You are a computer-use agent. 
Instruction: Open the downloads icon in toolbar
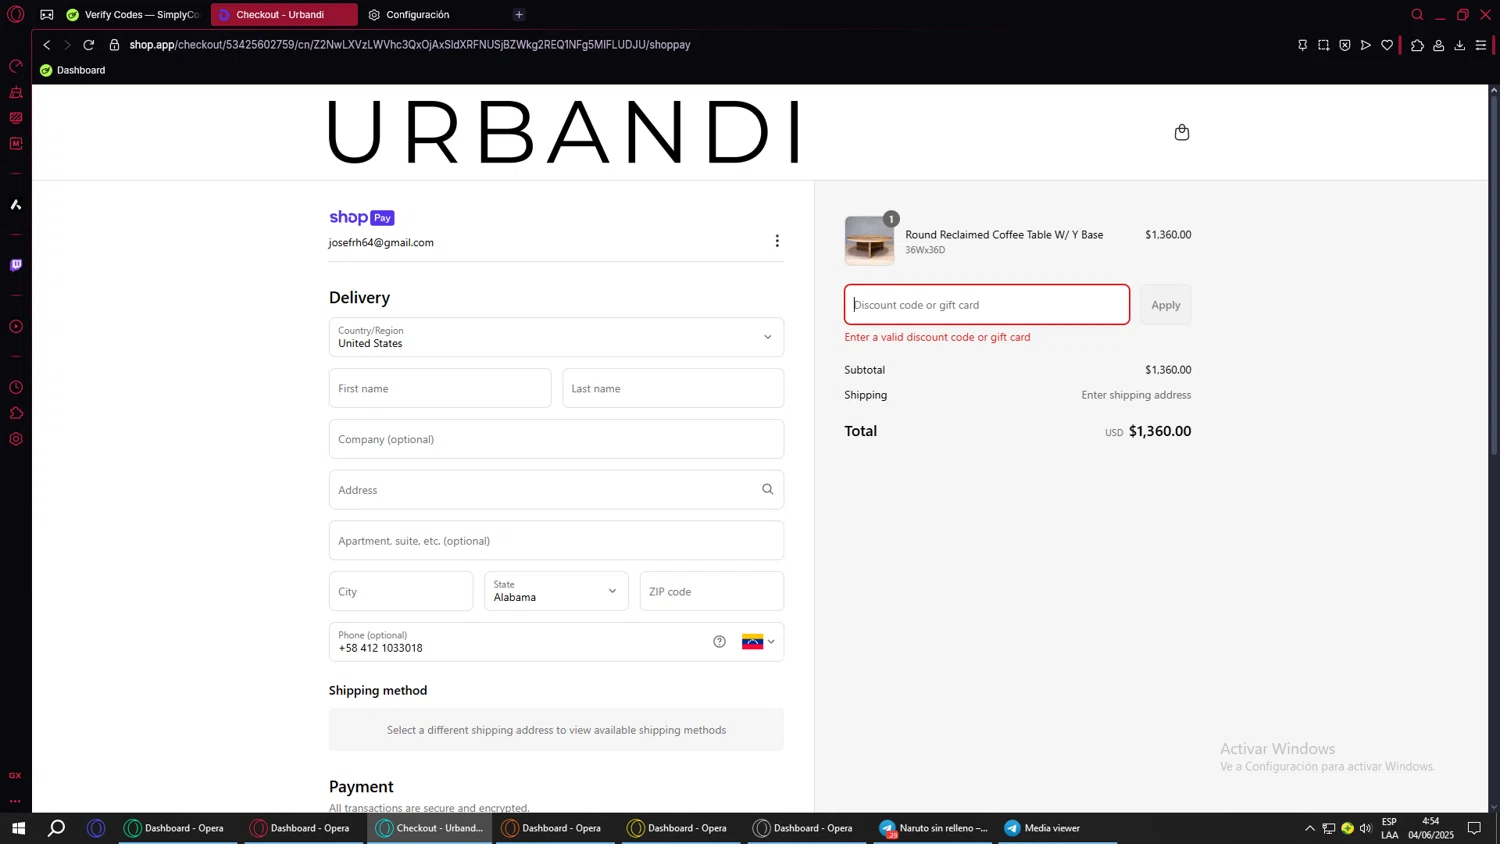point(1460,45)
